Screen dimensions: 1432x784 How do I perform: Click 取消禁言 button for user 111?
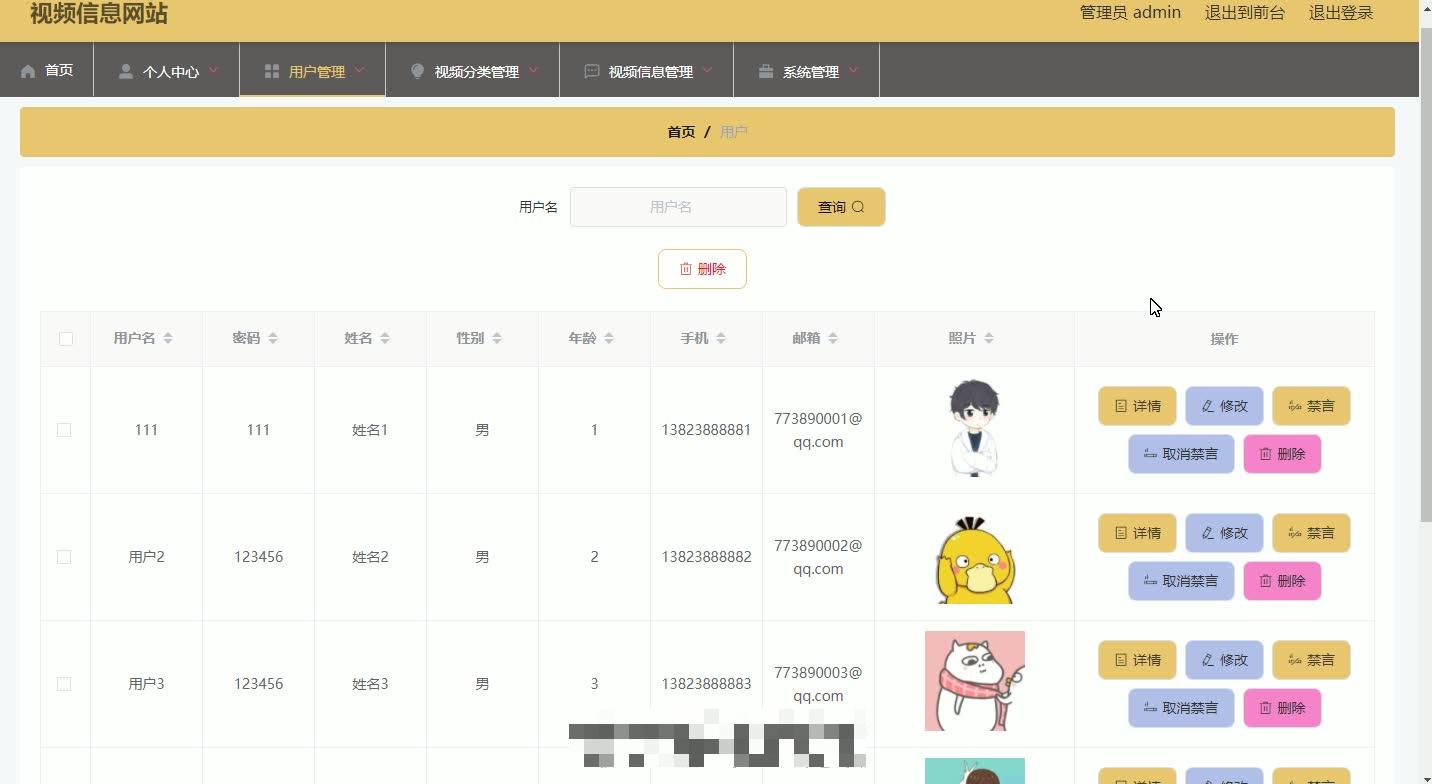[1181, 453]
